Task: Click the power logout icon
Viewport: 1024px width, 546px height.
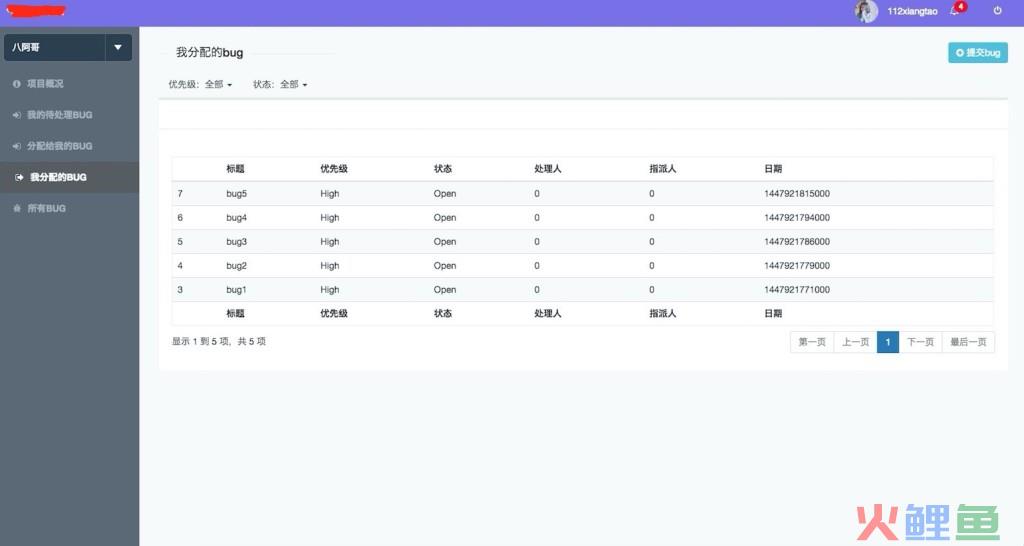Action: 997,10
